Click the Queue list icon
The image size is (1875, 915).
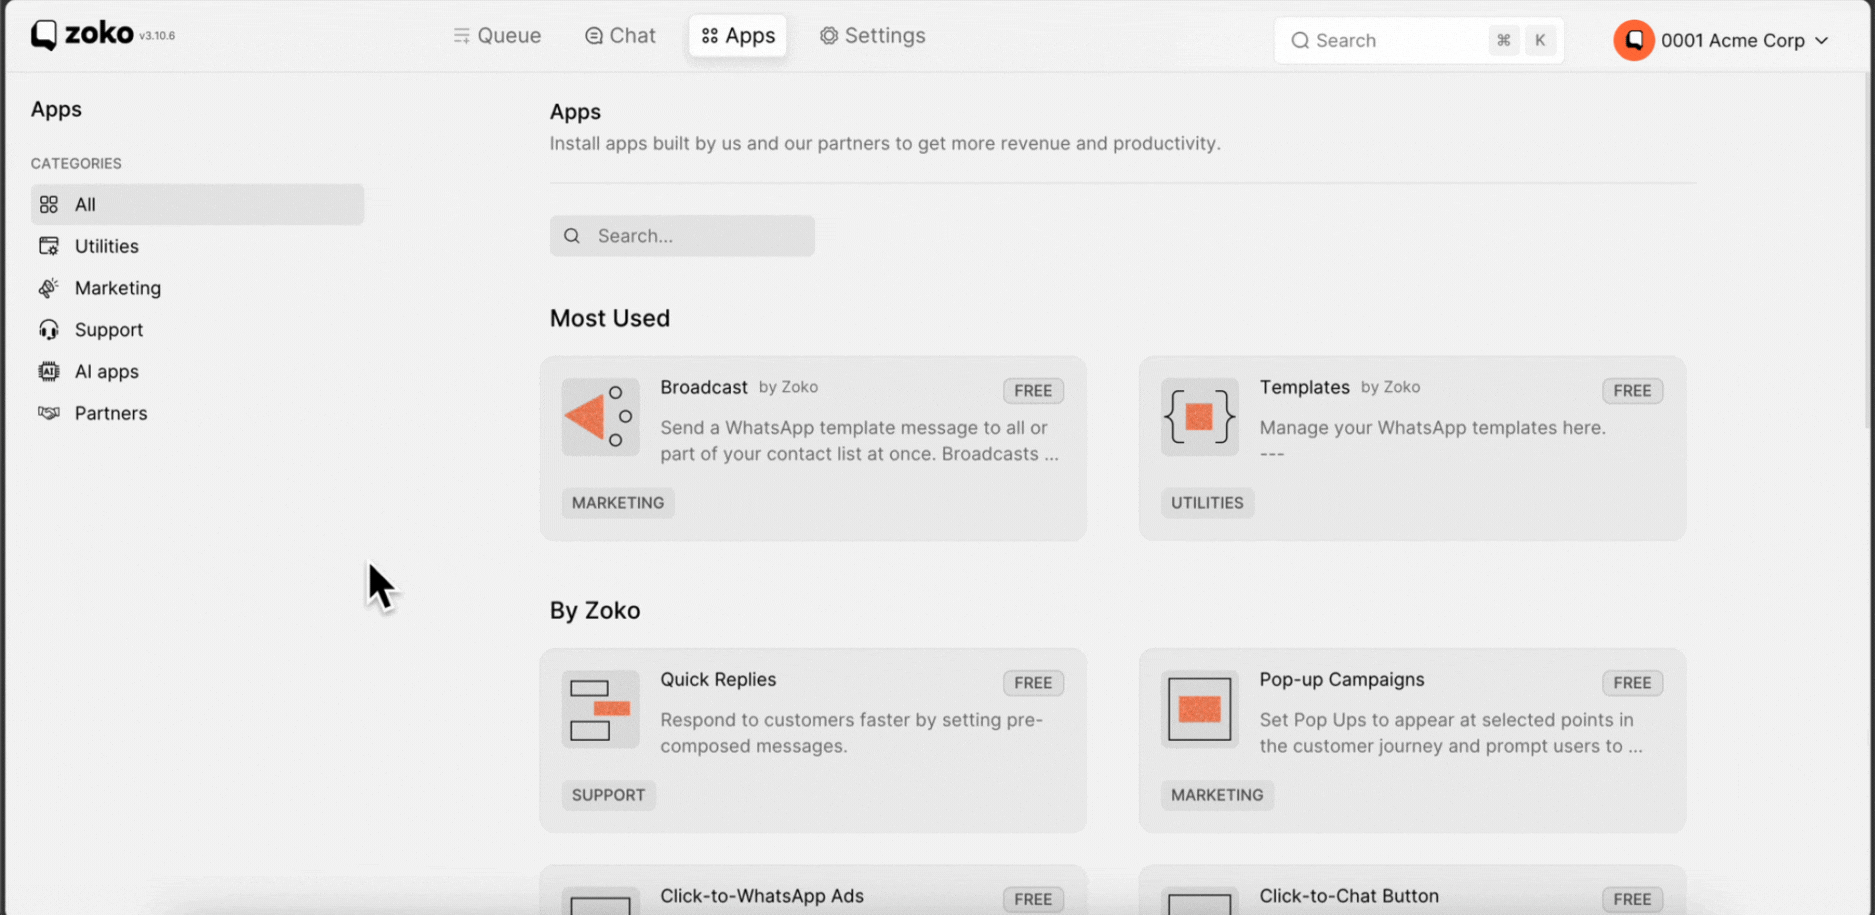click(461, 36)
